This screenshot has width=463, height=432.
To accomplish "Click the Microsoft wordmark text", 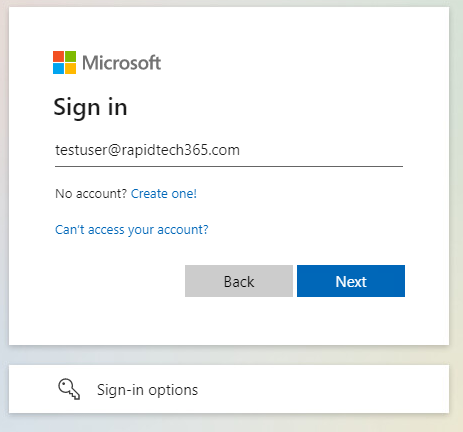I will (x=122, y=63).
